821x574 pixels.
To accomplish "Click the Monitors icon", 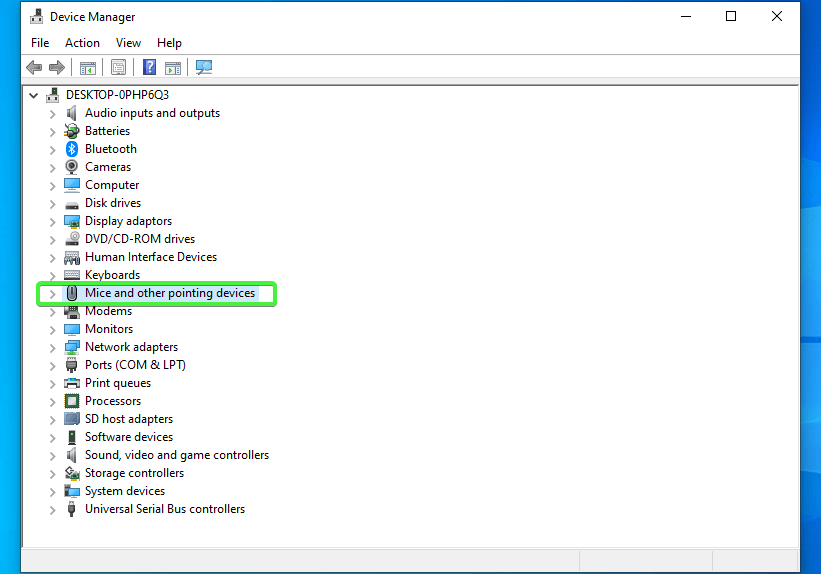I will click(x=72, y=329).
